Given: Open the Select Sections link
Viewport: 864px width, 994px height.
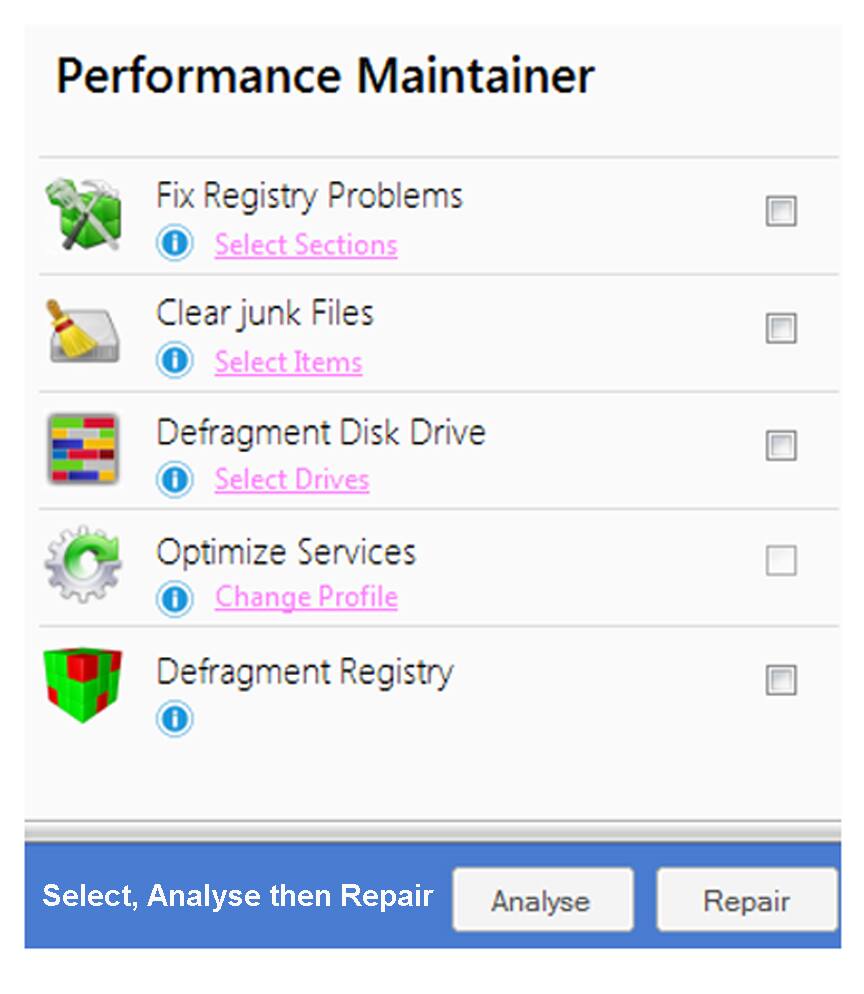Looking at the screenshot, I should tap(306, 245).
